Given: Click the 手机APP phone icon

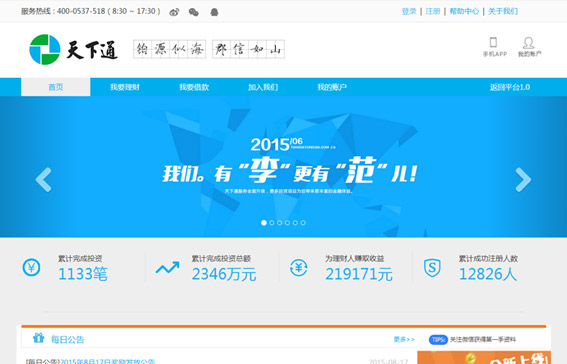Looking at the screenshot, I should (x=493, y=42).
